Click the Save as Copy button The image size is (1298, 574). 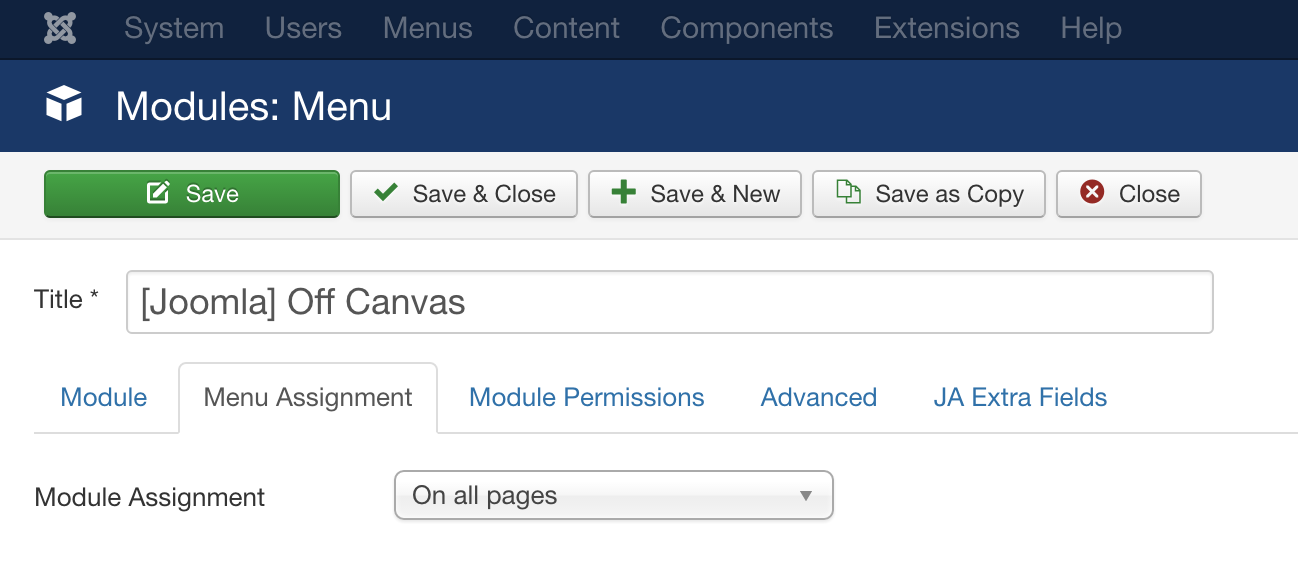929,194
